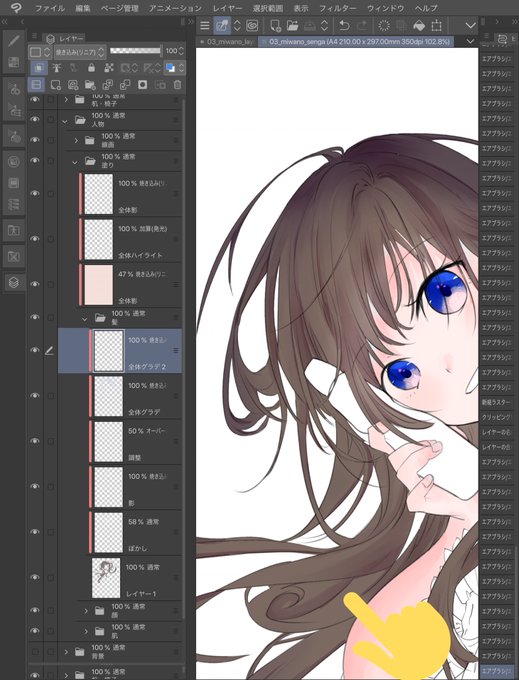Hide the 47% 全体影 layer

pyautogui.click(x=35, y=284)
